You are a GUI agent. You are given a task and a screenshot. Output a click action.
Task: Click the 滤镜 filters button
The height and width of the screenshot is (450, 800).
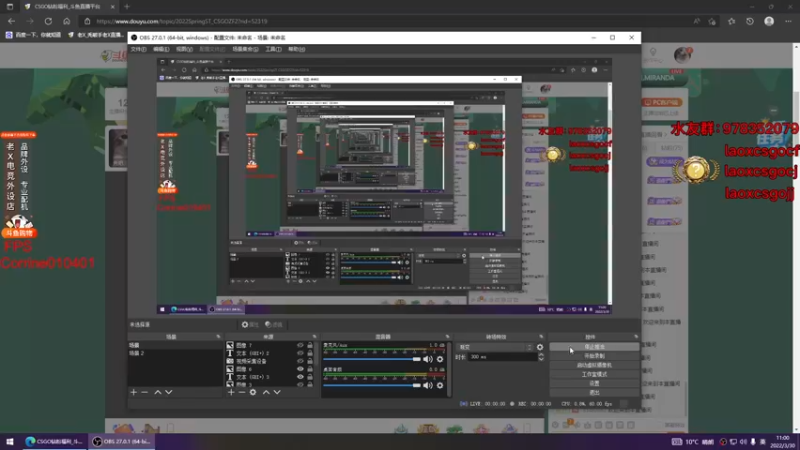[274, 324]
